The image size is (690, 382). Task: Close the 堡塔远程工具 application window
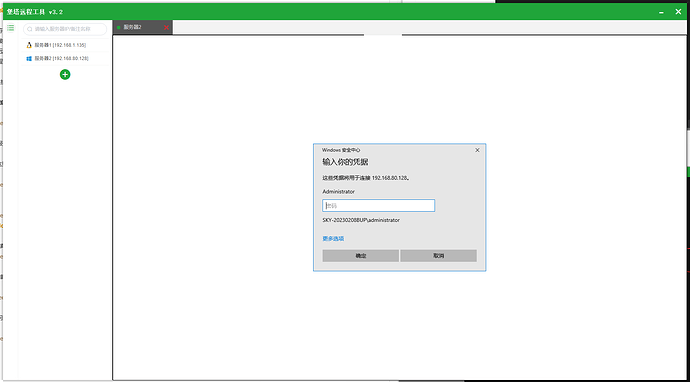(678, 12)
